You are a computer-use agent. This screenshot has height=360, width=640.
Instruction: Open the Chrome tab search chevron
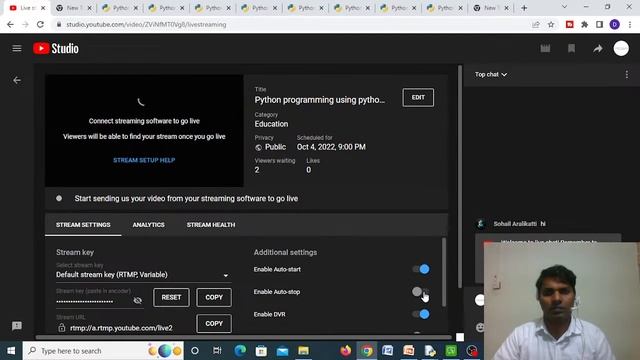click(x=564, y=7)
